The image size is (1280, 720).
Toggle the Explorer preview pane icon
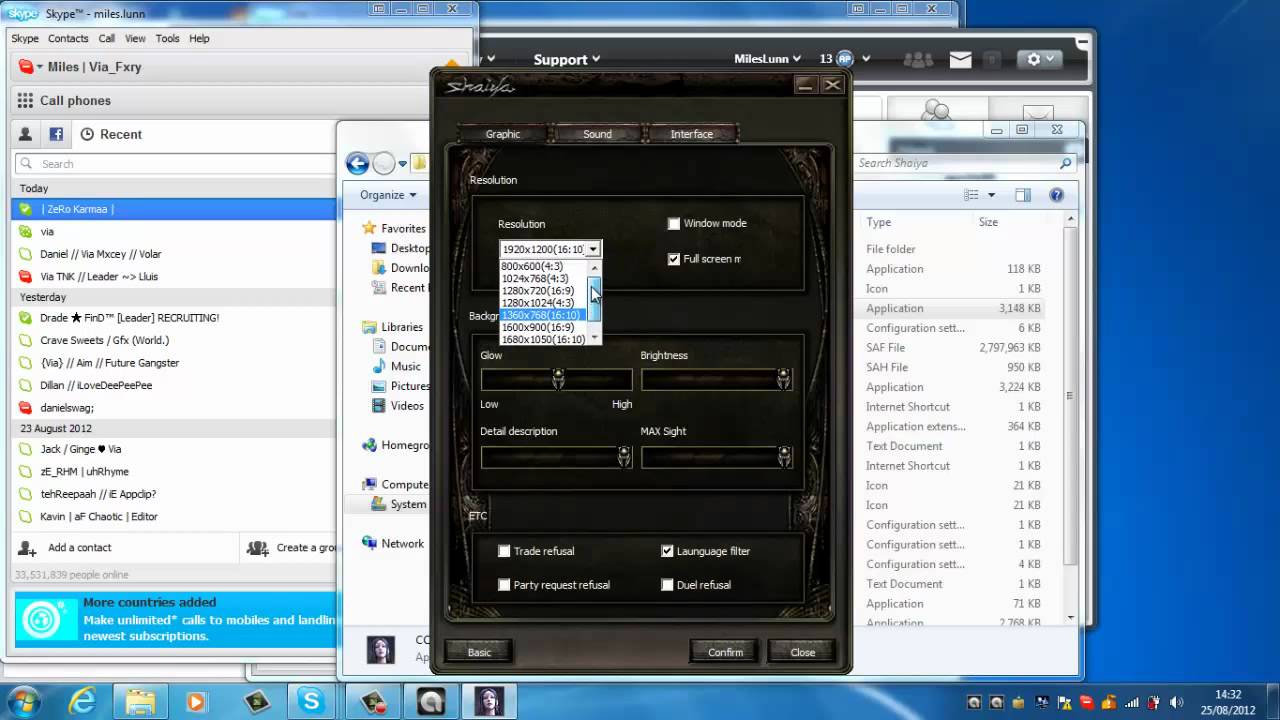[x=1022, y=195]
